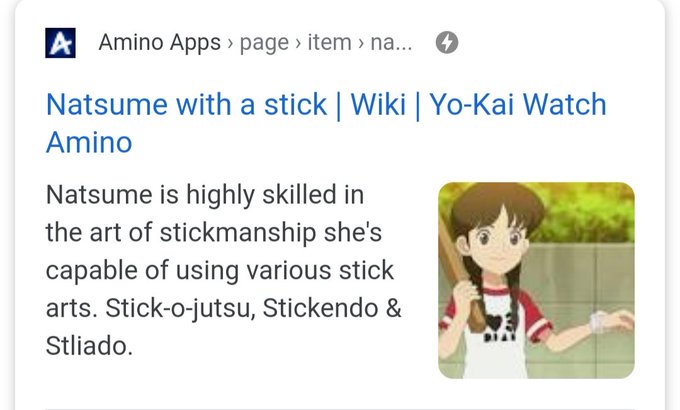Viewport: 680px width, 410px height.
Task: Click the Amino Apps favicon icon
Action: (60, 43)
